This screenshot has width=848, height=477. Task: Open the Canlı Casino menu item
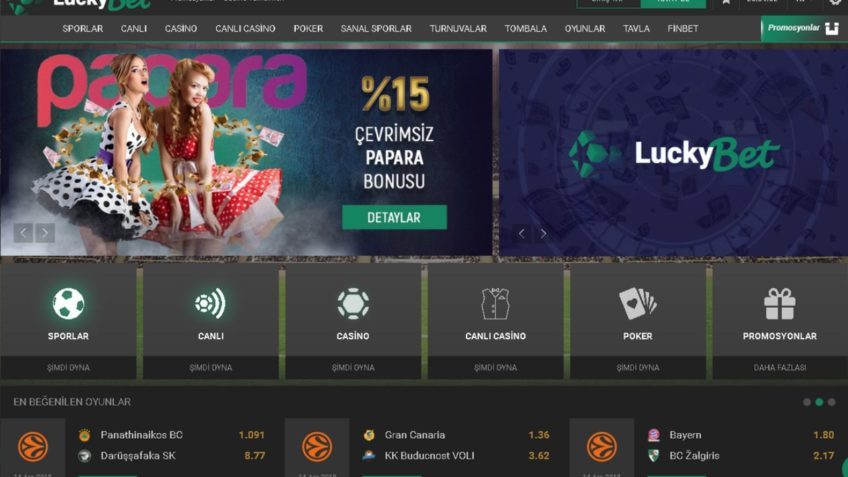point(245,29)
